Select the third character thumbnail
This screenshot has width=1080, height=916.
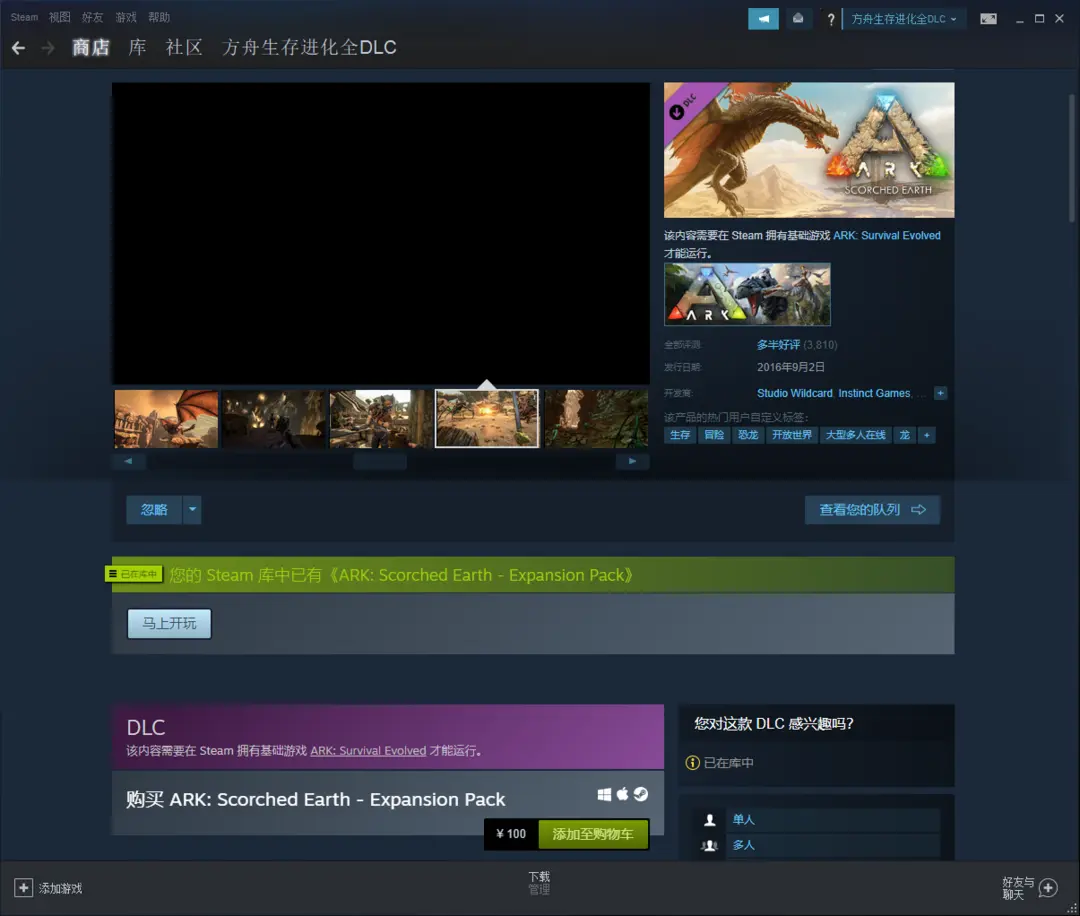pos(381,419)
